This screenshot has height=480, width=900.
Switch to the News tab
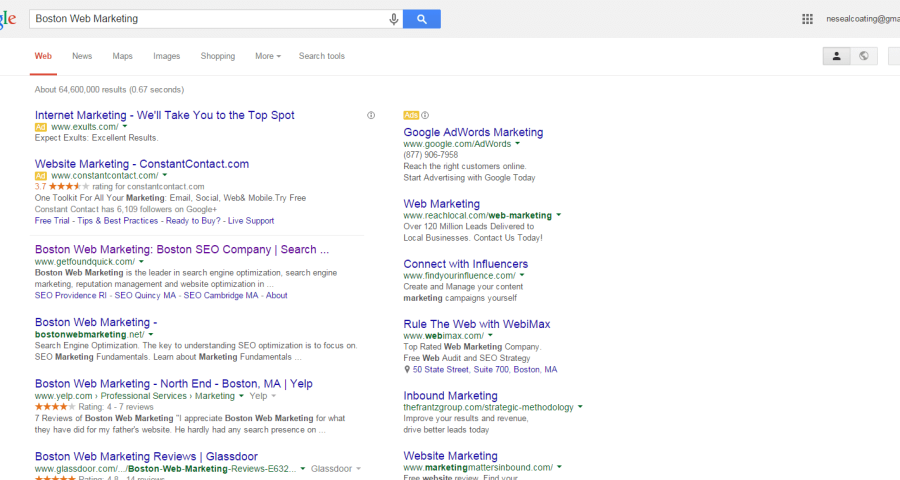coord(82,56)
